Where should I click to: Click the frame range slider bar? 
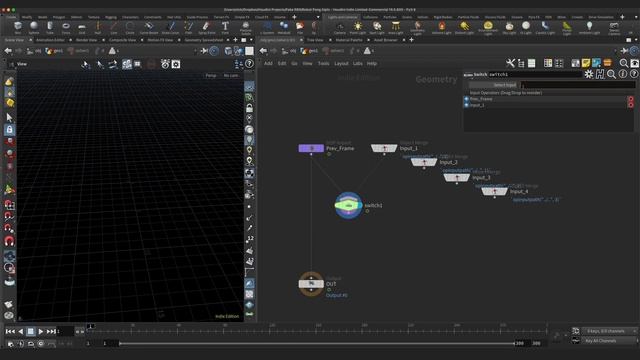click(317, 343)
